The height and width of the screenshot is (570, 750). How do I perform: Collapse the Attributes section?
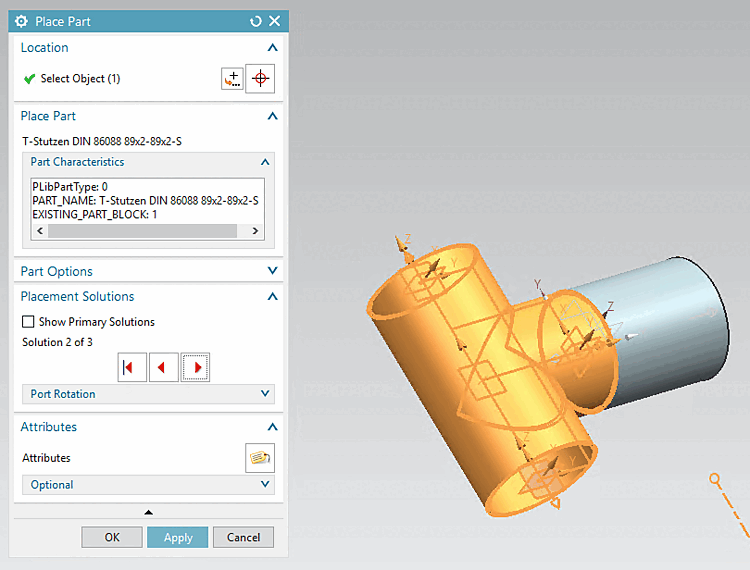point(272,427)
